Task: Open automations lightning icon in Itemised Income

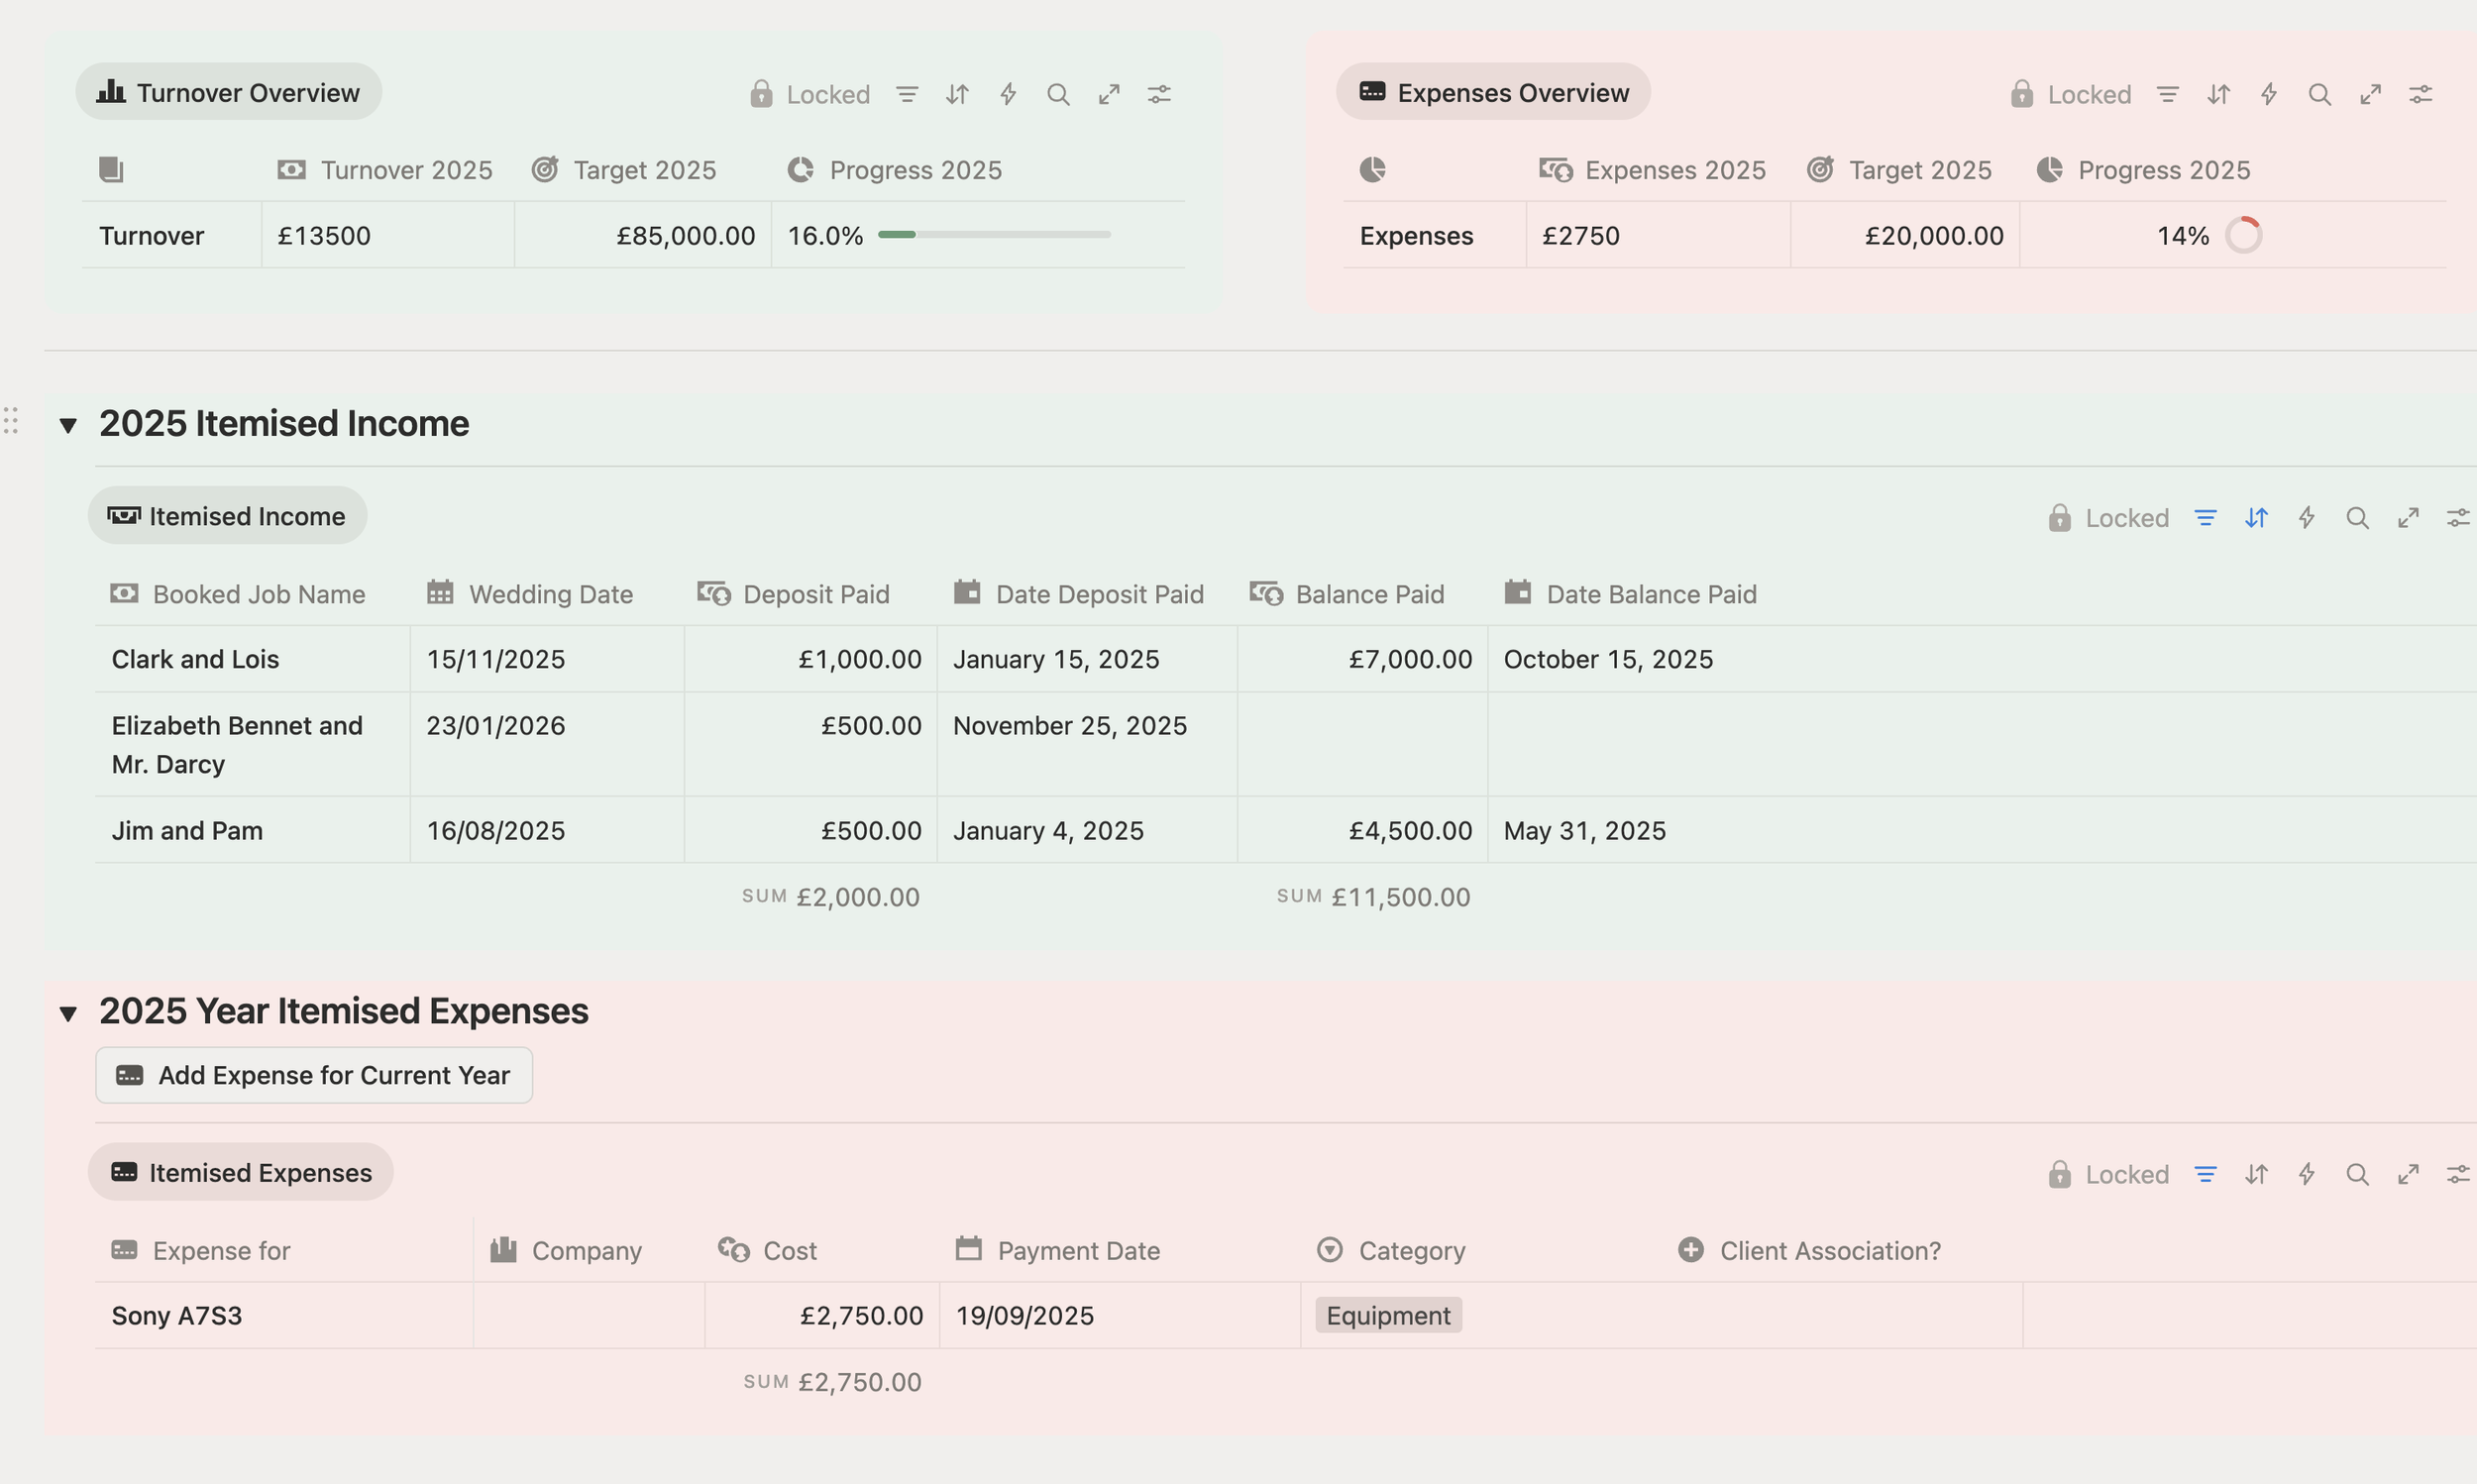Action: tap(2306, 518)
